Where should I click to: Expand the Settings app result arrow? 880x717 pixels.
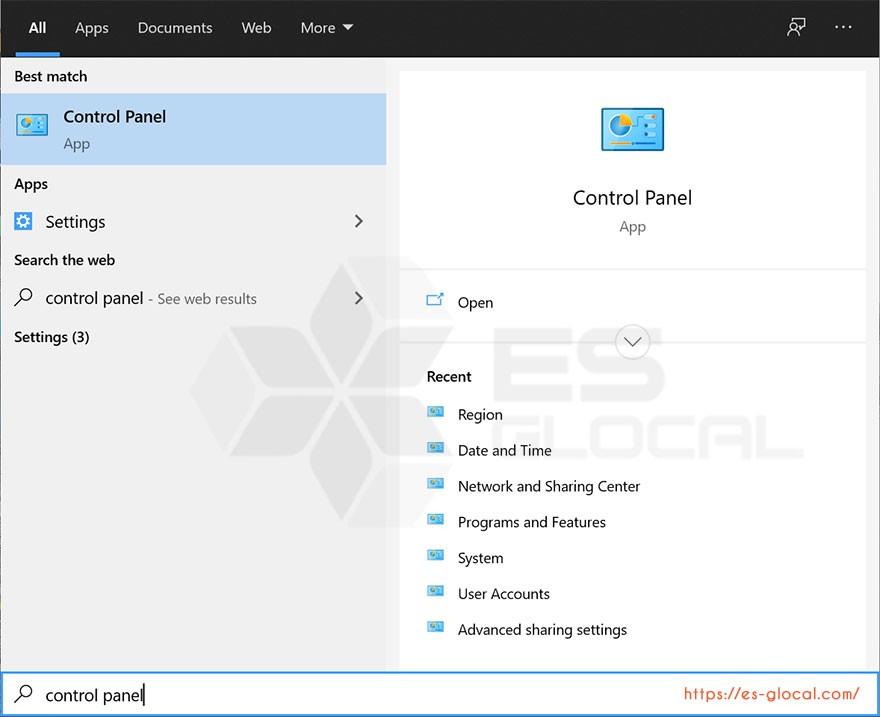[x=359, y=222]
